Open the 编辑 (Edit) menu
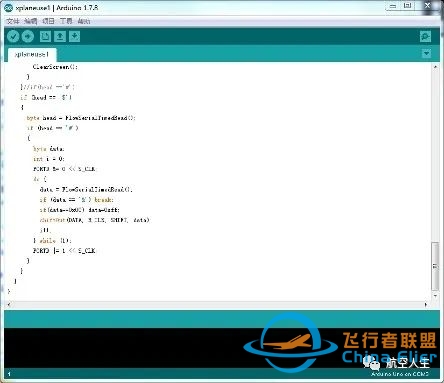Viewport: 444px width, 383px height. click(31, 21)
